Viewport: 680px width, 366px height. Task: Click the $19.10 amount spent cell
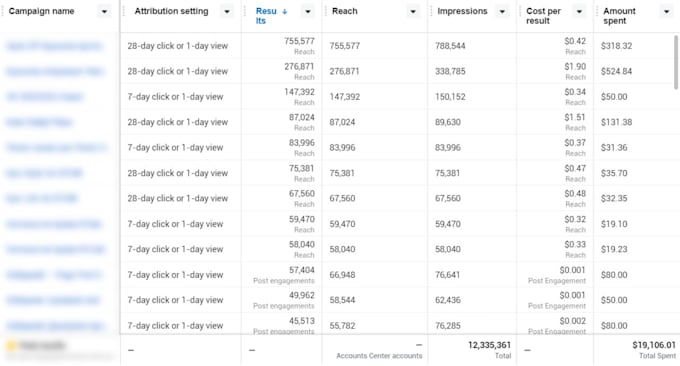(x=614, y=224)
